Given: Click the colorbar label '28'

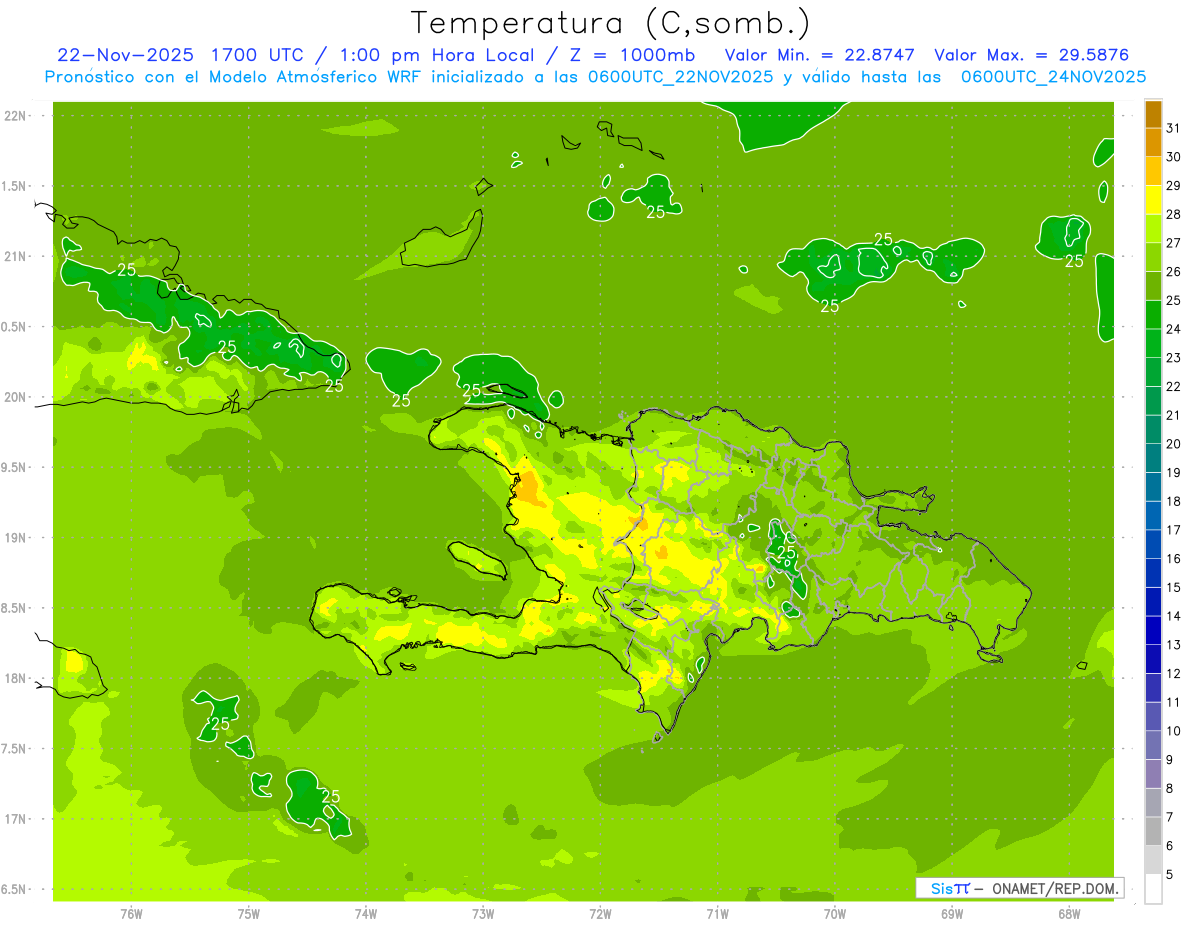Looking at the screenshot, I should tap(1174, 214).
